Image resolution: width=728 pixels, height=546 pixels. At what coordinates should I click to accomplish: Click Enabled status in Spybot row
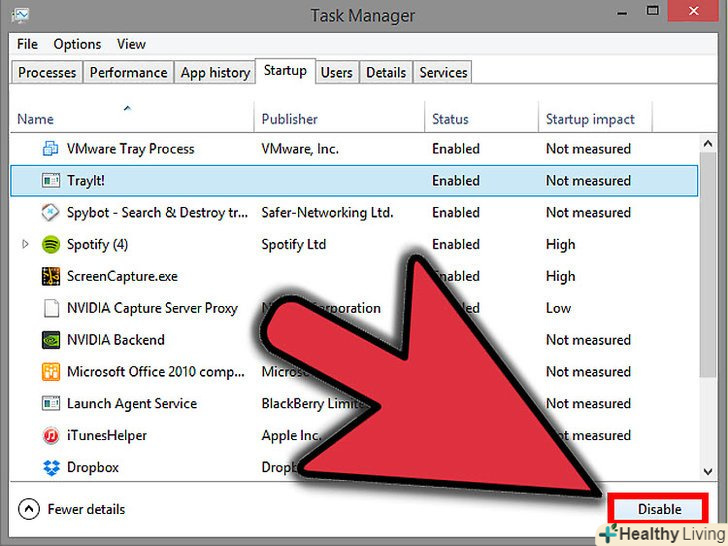coord(455,213)
